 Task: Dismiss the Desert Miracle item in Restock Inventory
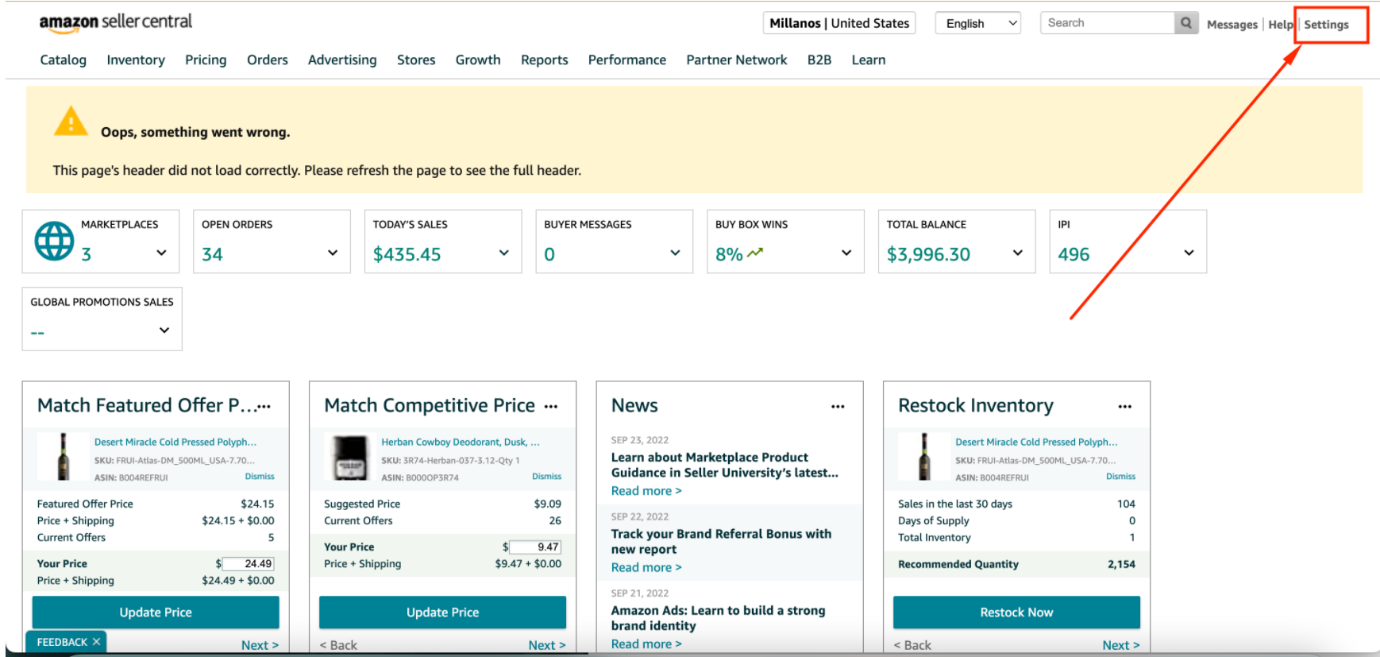click(x=1121, y=477)
